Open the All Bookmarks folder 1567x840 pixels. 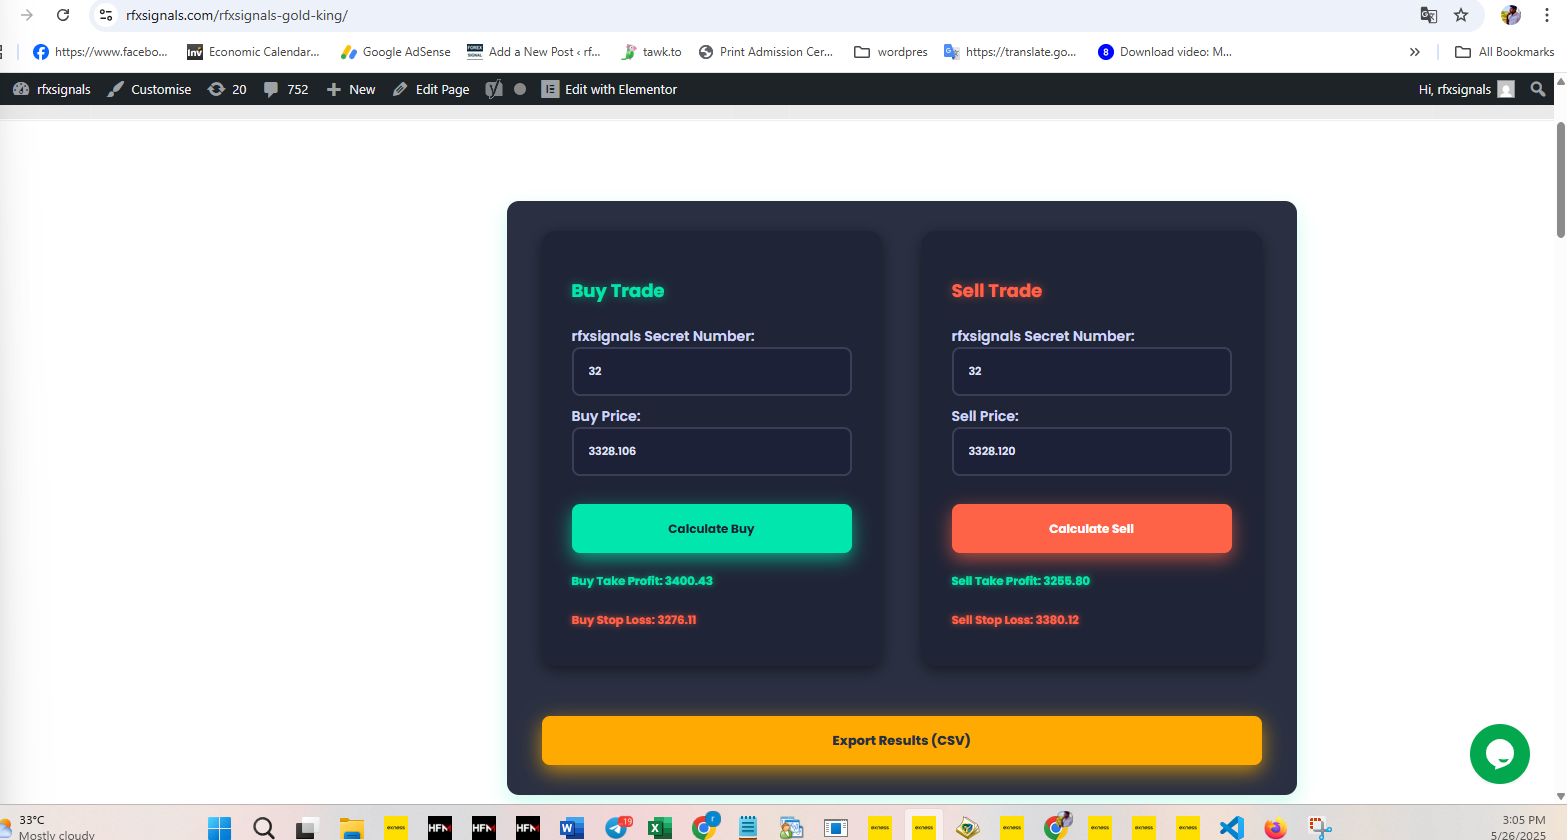pyautogui.click(x=1504, y=52)
